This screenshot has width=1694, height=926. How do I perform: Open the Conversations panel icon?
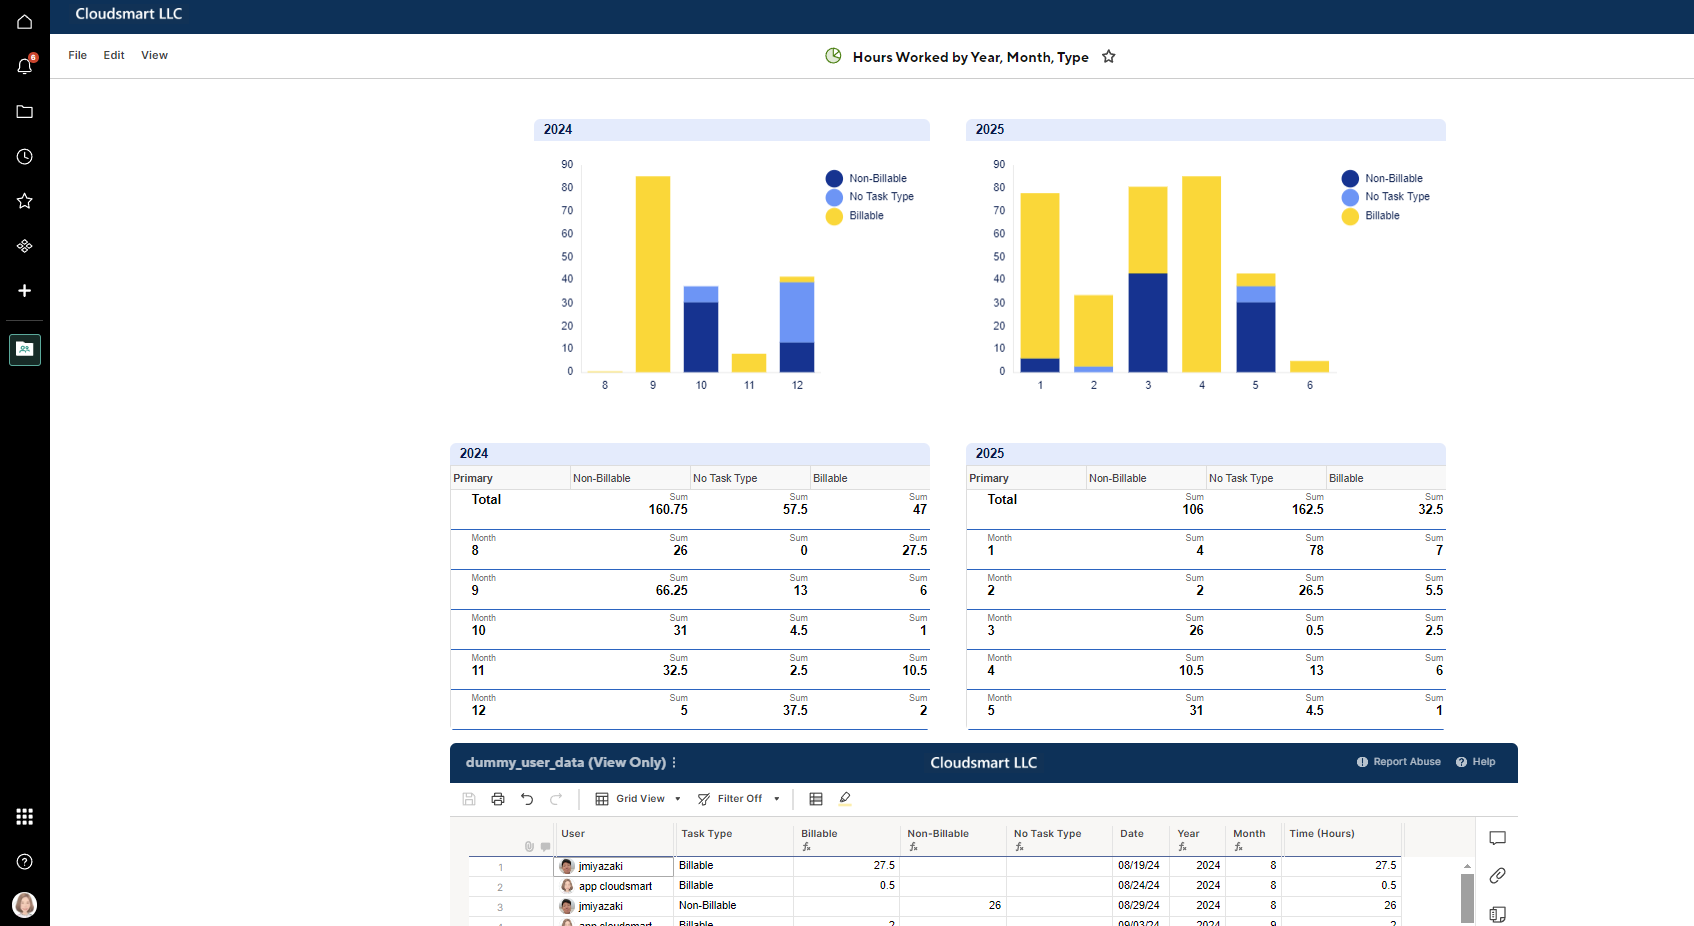1497,838
